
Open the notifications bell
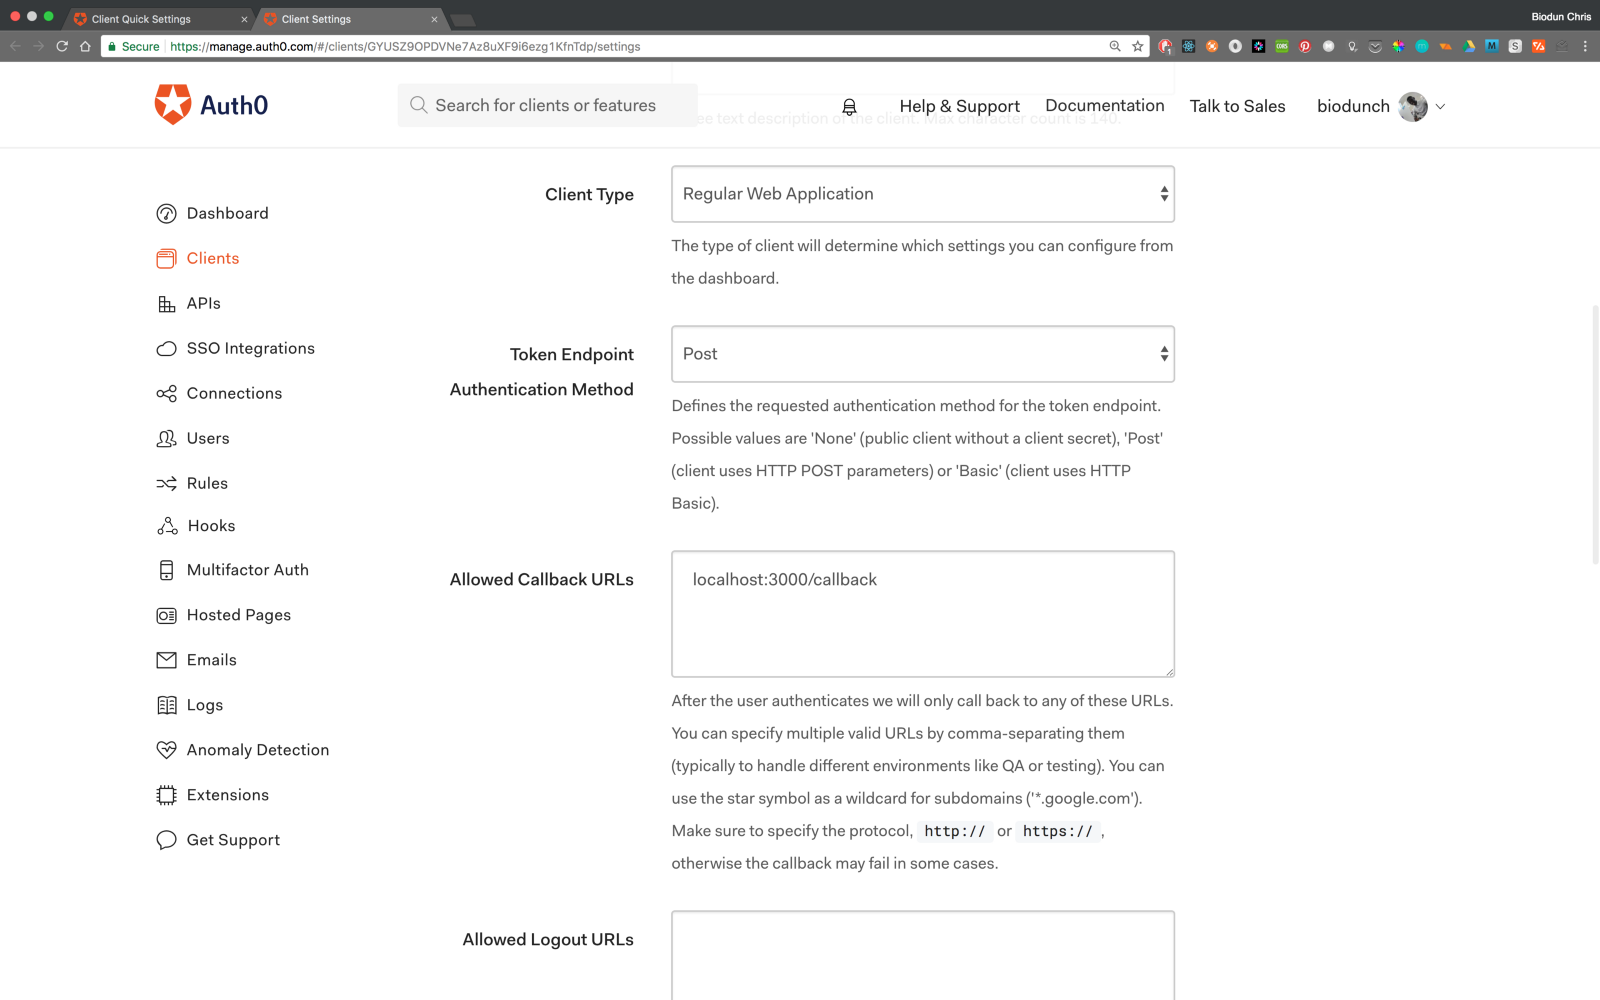(849, 106)
